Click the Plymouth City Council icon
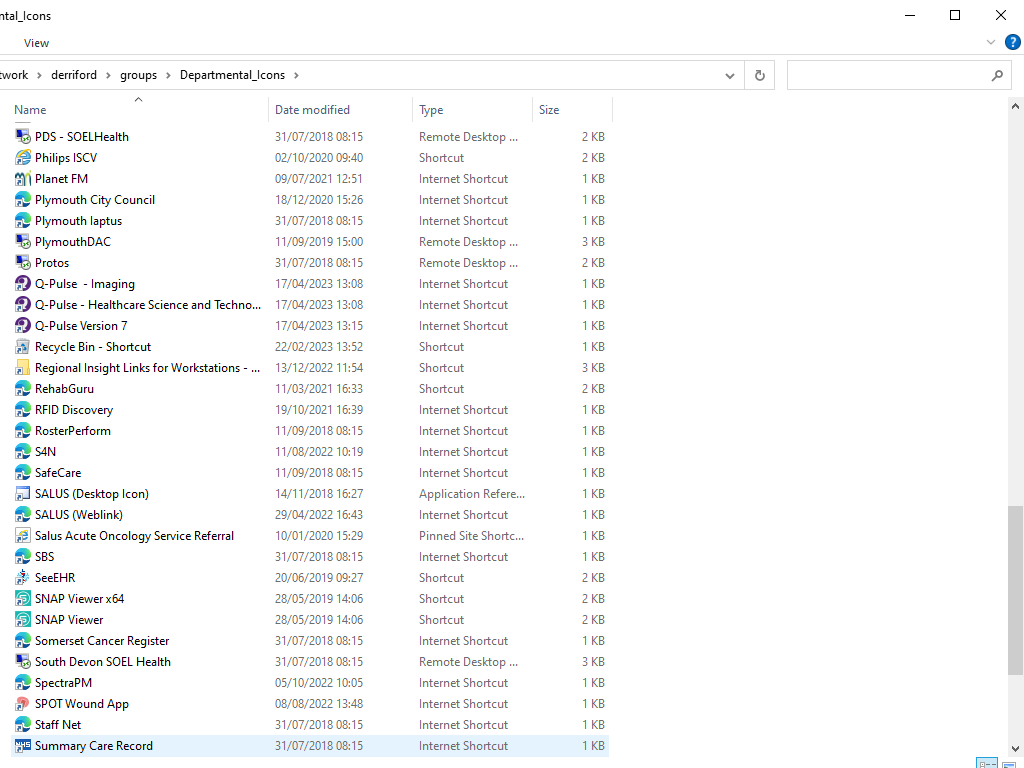This screenshot has width=1024, height=768. pos(23,200)
